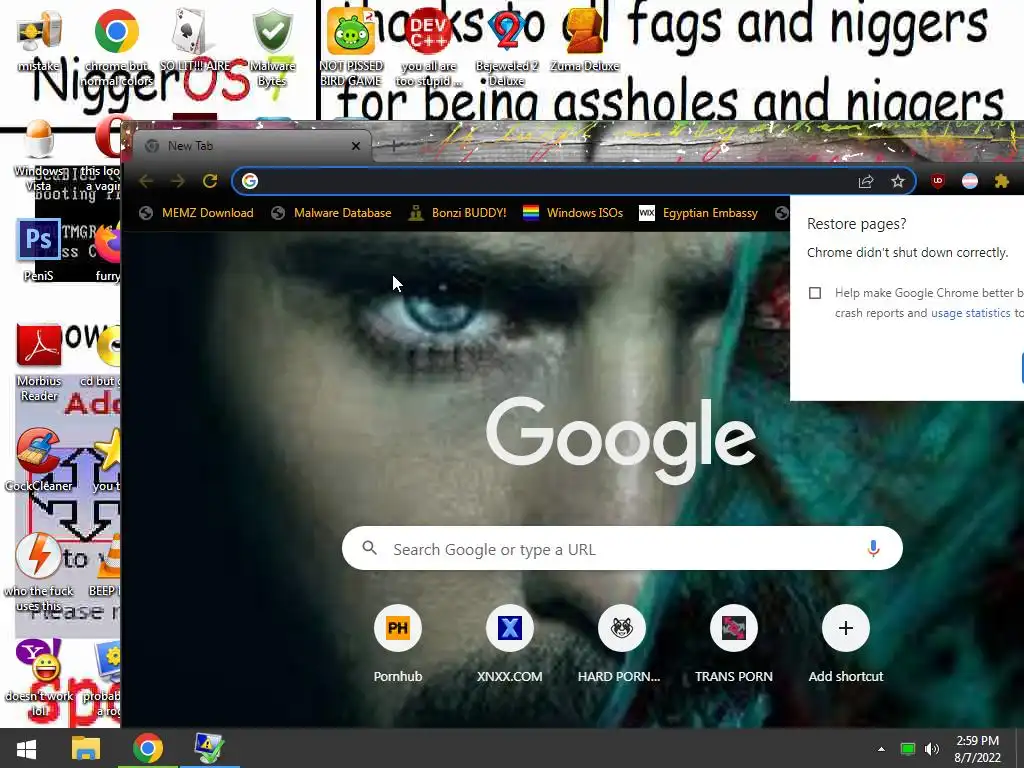Open the Windows Start menu
This screenshot has height=768, width=1024.
(26, 748)
